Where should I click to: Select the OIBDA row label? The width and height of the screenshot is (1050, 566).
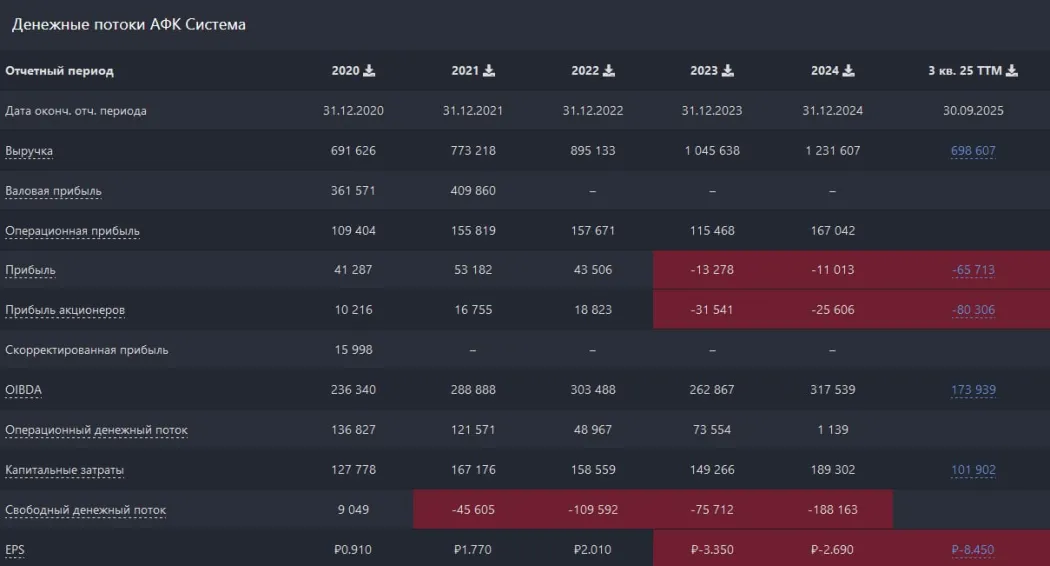pyautogui.click(x=24, y=390)
